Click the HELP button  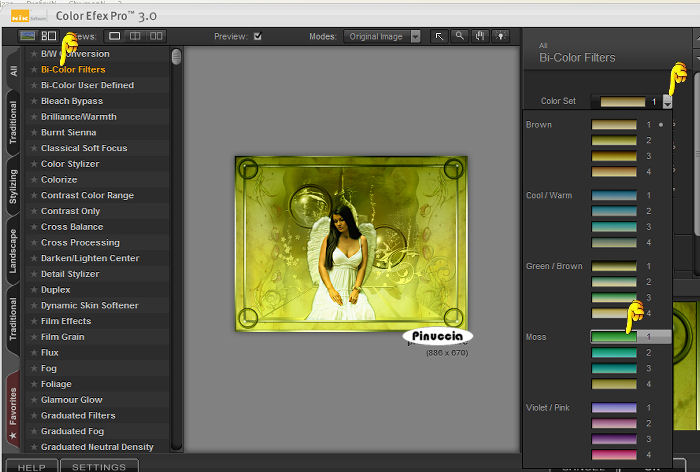click(32, 466)
